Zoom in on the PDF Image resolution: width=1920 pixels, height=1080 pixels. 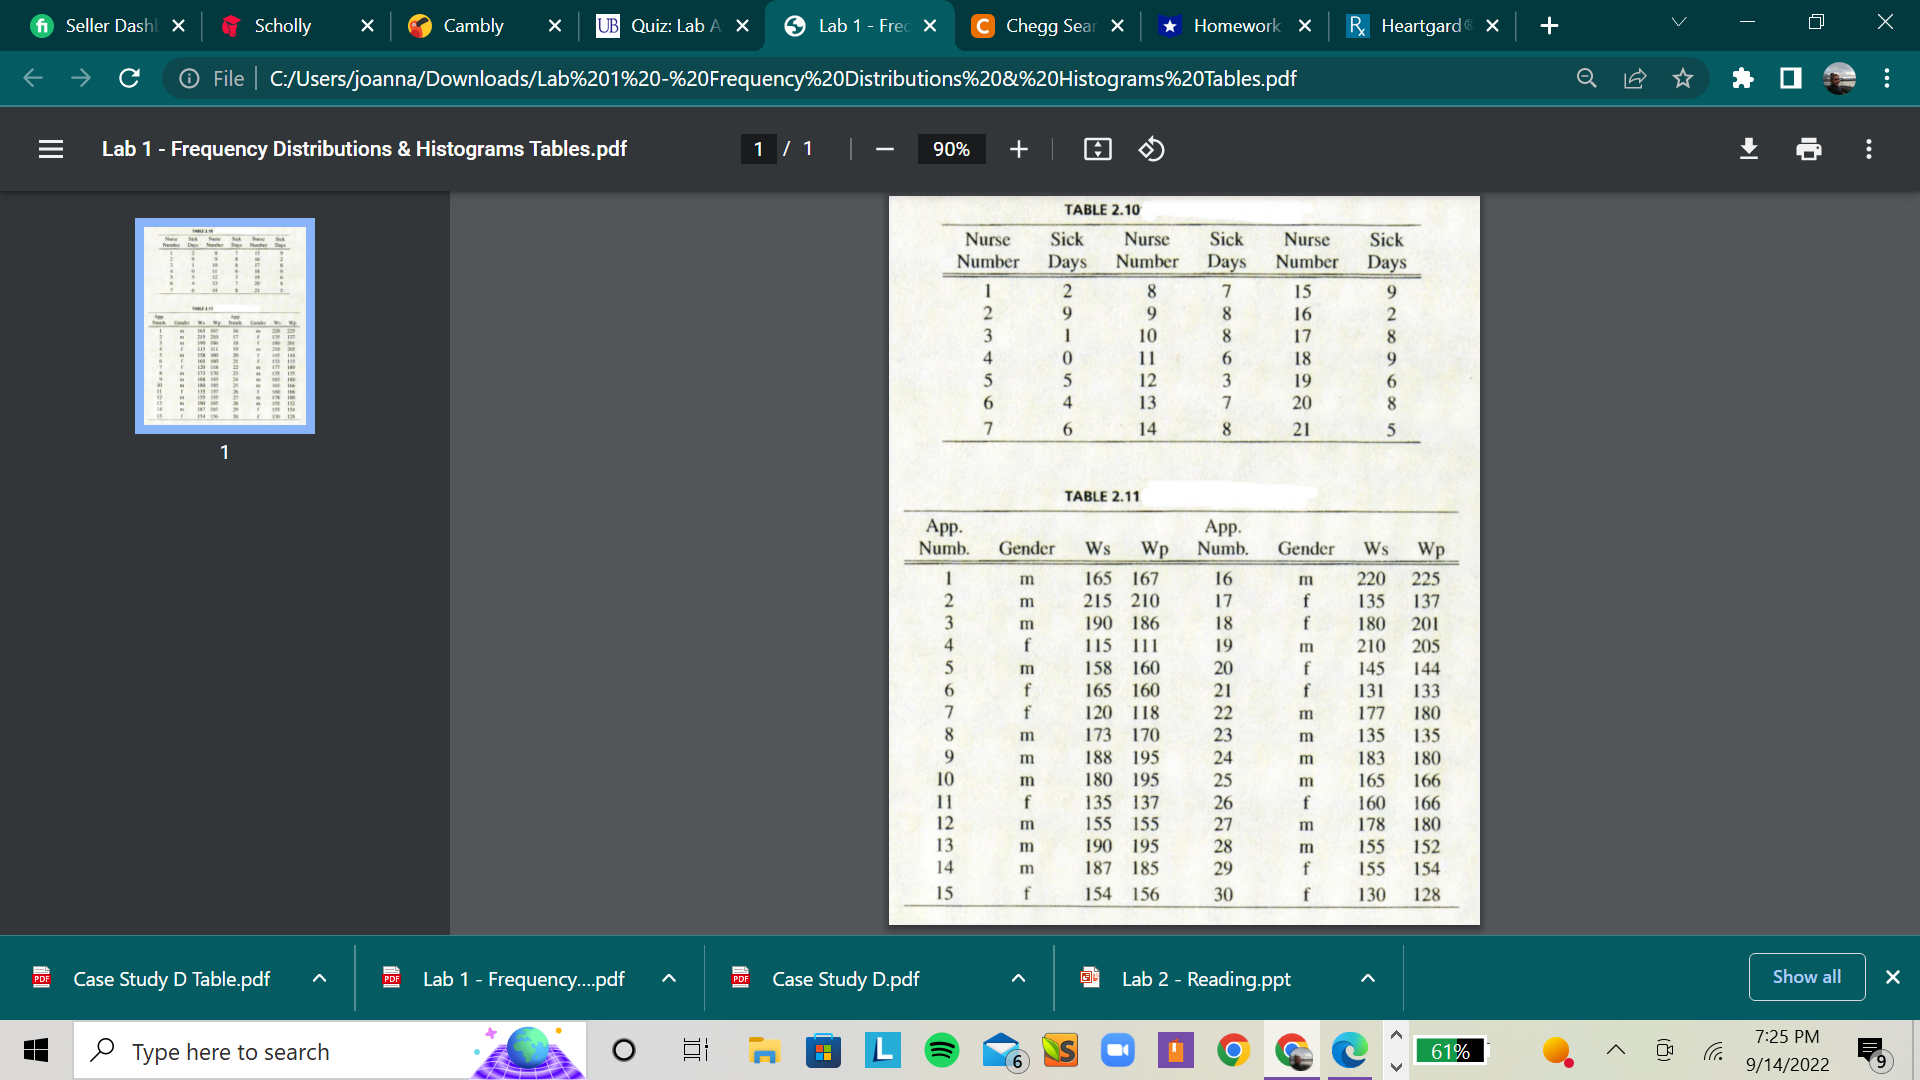(x=1018, y=149)
